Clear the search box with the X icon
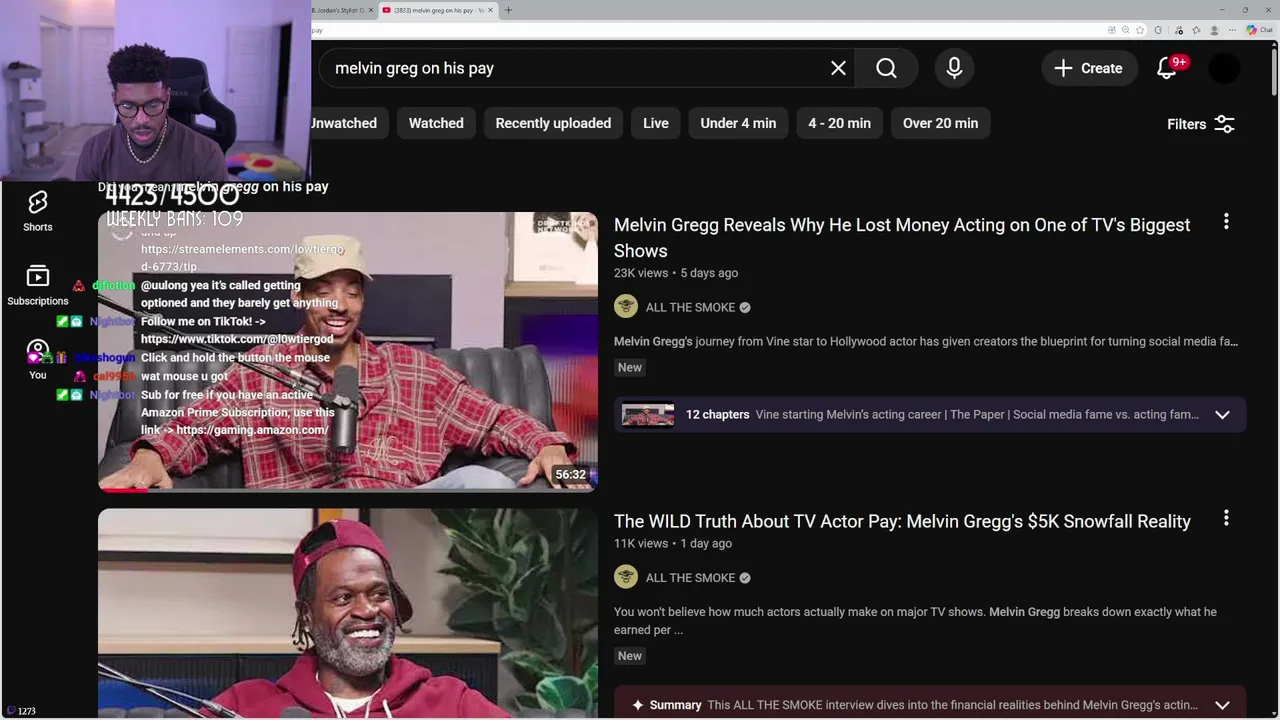Image resolution: width=1280 pixels, height=720 pixels. [x=838, y=68]
